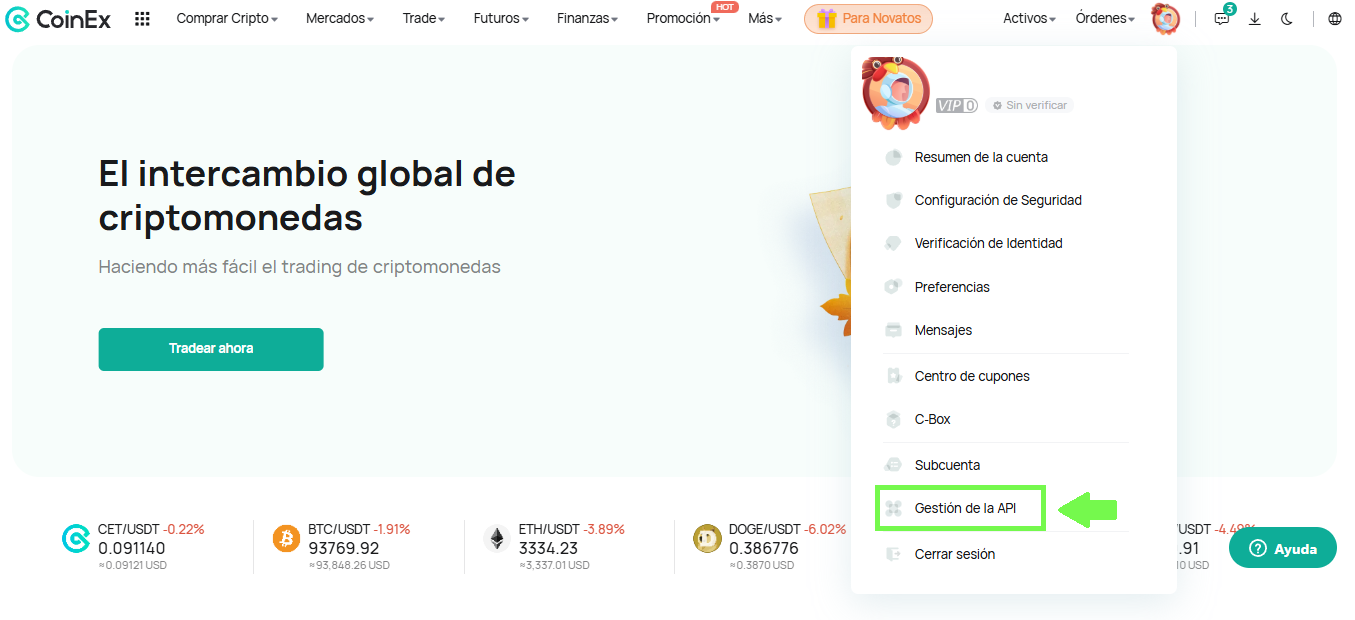Viewport: 1355px width, 620px height.
Task: Click the Dogecoin coin icon
Action: tap(707, 539)
